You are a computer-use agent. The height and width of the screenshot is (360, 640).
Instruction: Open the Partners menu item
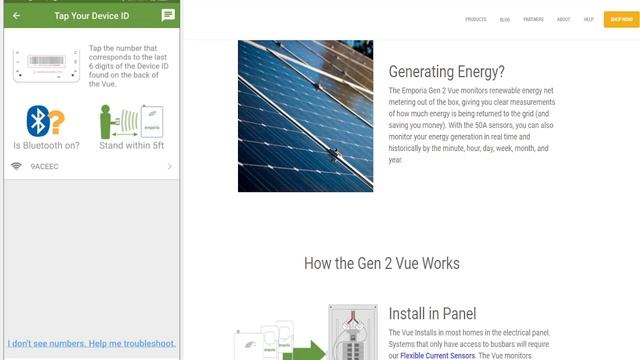[x=533, y=19]
